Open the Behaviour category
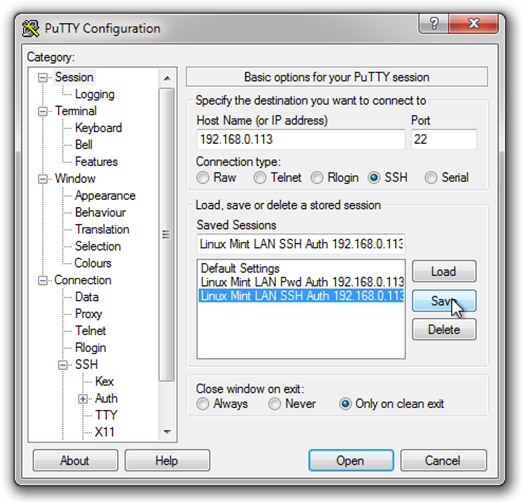 coord(100,212)
